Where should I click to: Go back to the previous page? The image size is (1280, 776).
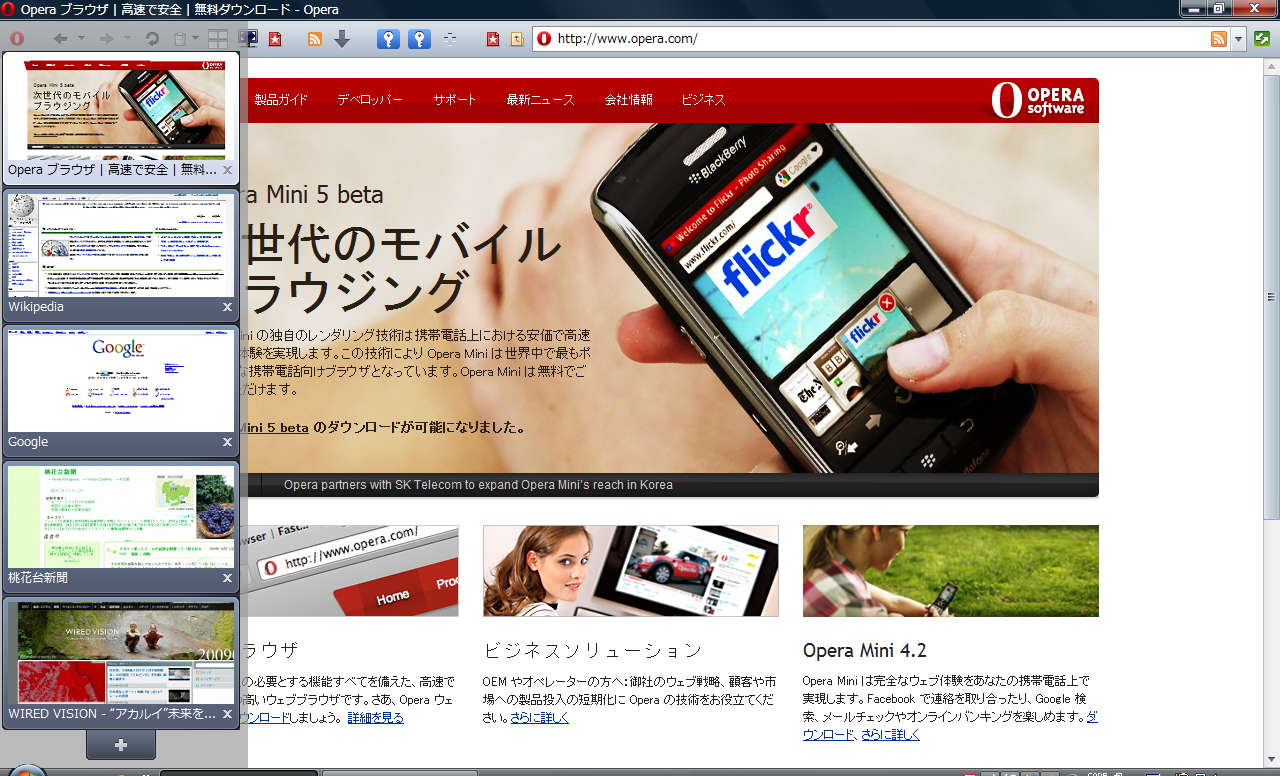click(x=61, y=39)
